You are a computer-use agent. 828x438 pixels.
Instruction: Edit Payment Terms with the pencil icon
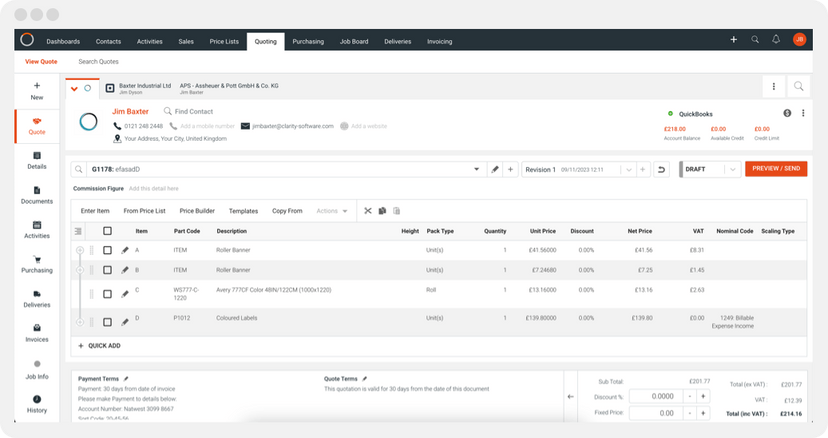[126, 380]
